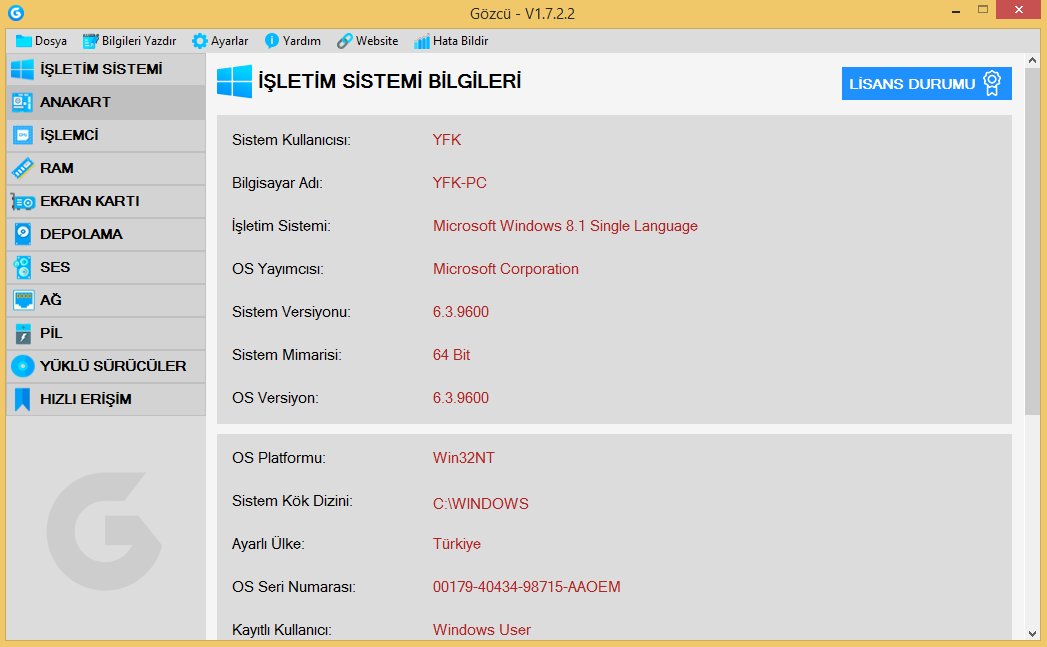Click Microsoft Windows 8.1 Single Language value
This screenshot has height=647, width=1047.
tap(565, 226)
